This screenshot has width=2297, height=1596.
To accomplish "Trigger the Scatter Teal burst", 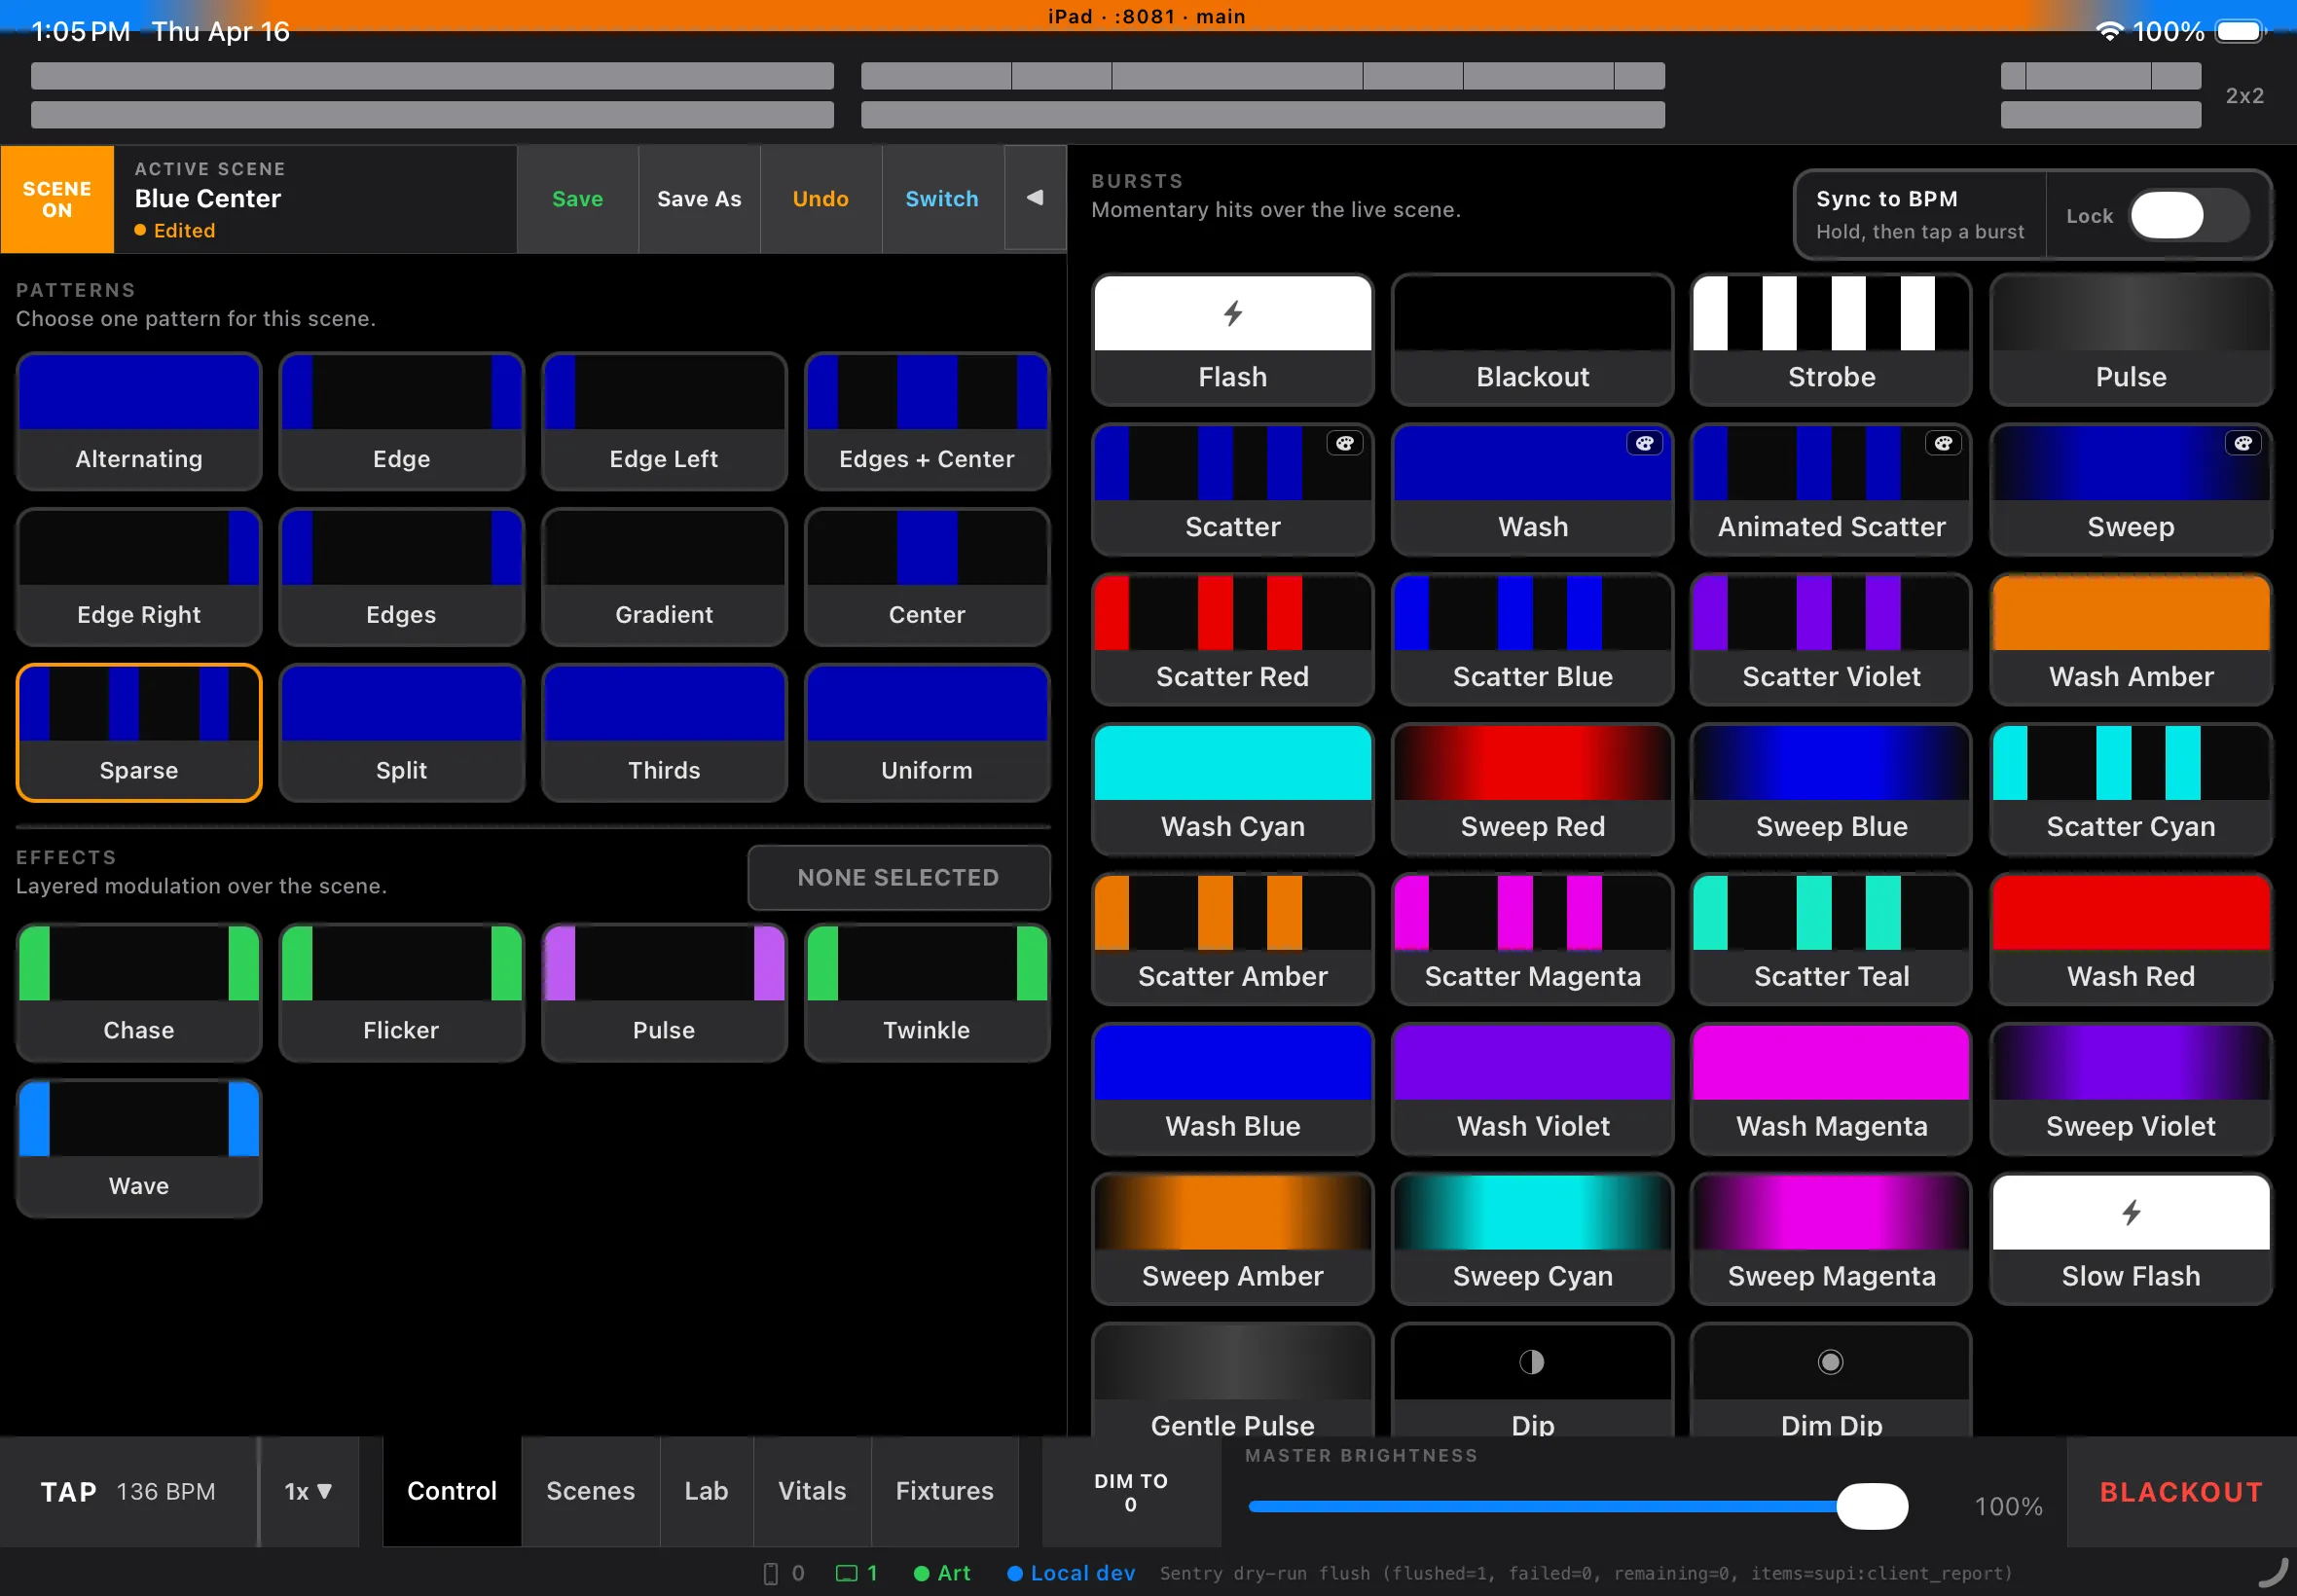I will (1830, 939).
